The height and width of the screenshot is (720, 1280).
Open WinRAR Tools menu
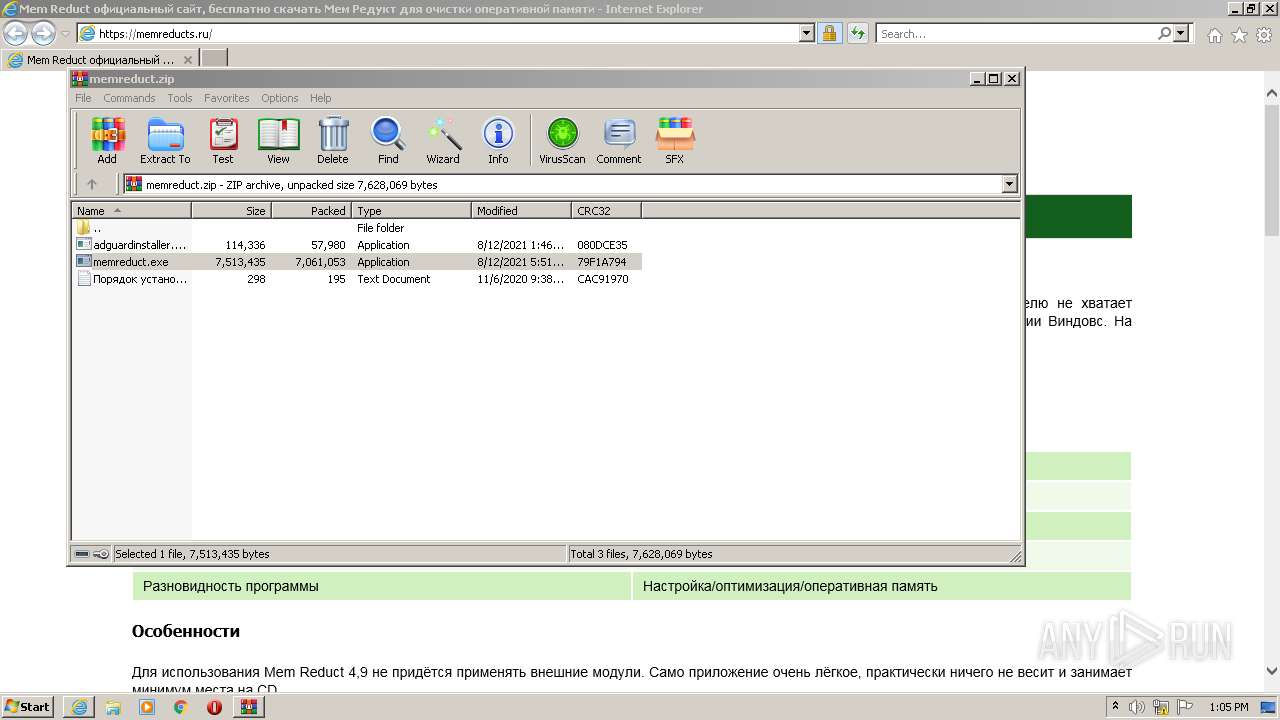(180, 98)
